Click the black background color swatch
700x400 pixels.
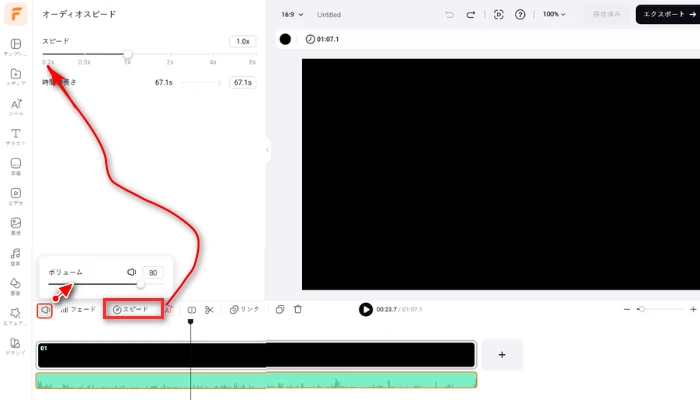click(x=285, y=39)
